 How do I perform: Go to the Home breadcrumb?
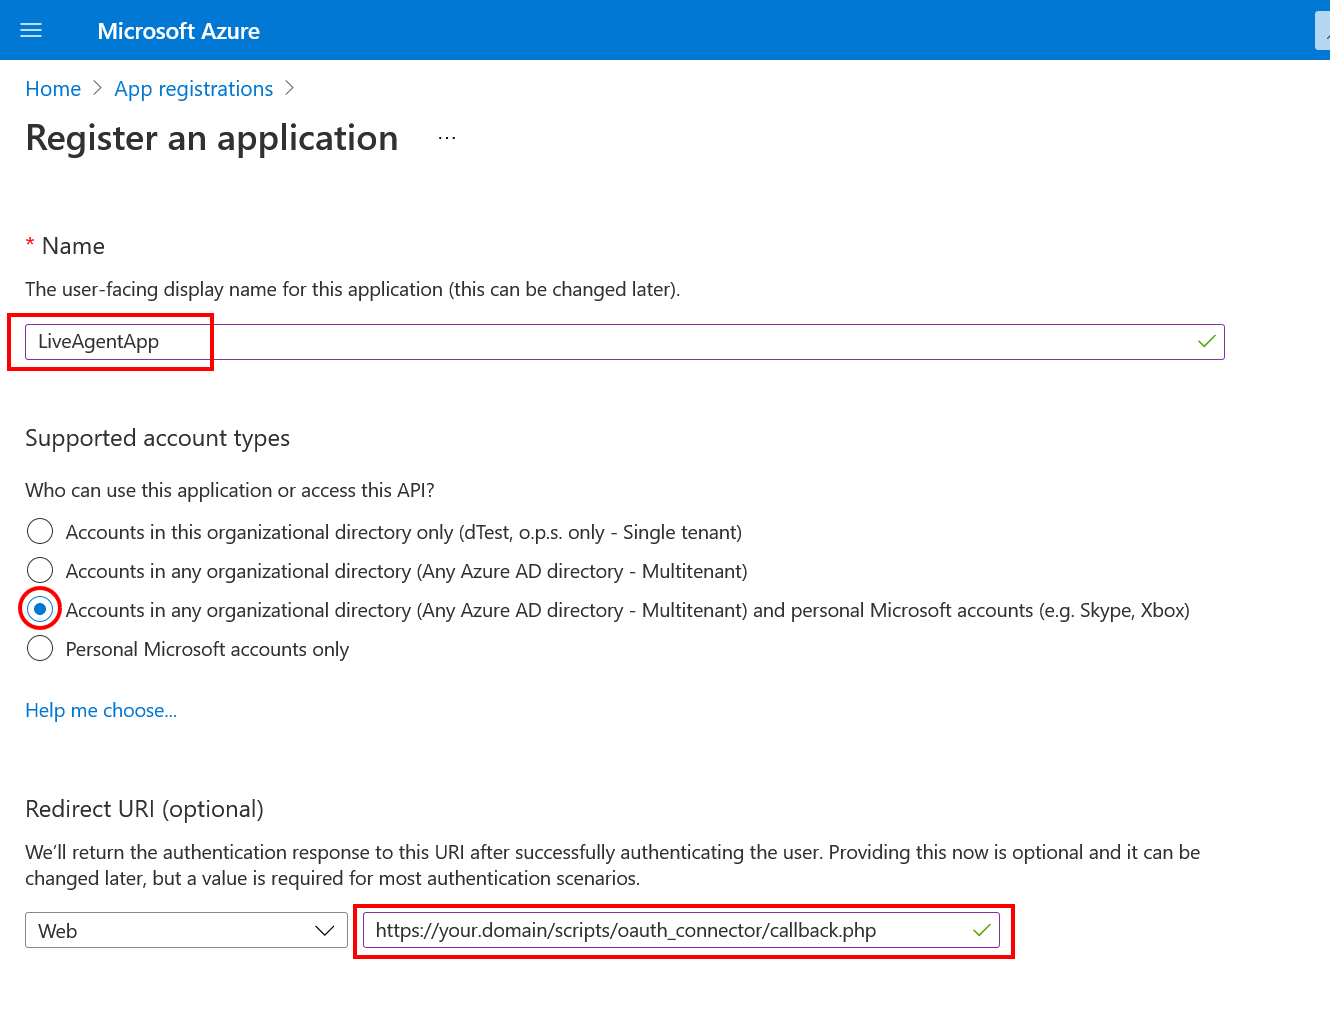click(53, 89)
